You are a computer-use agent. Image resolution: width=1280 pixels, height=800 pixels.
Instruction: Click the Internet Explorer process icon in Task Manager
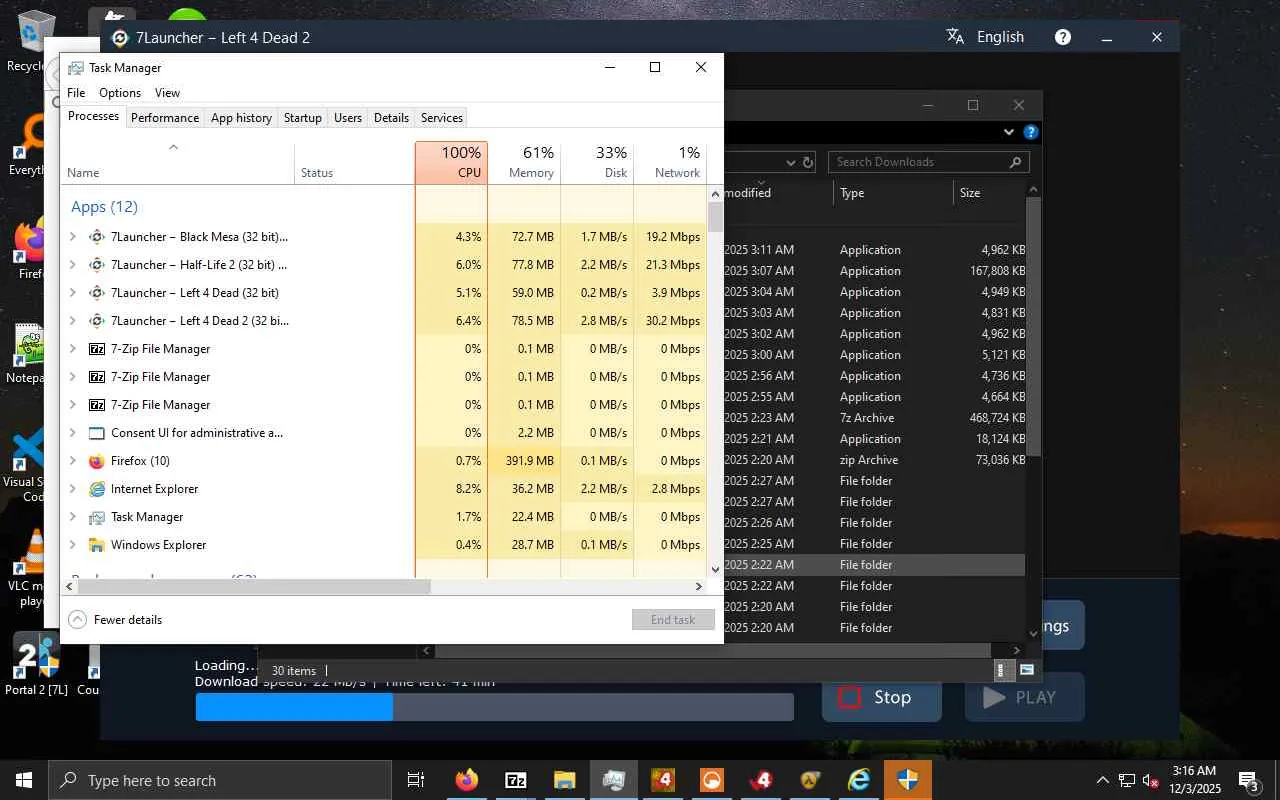(97, 489)
